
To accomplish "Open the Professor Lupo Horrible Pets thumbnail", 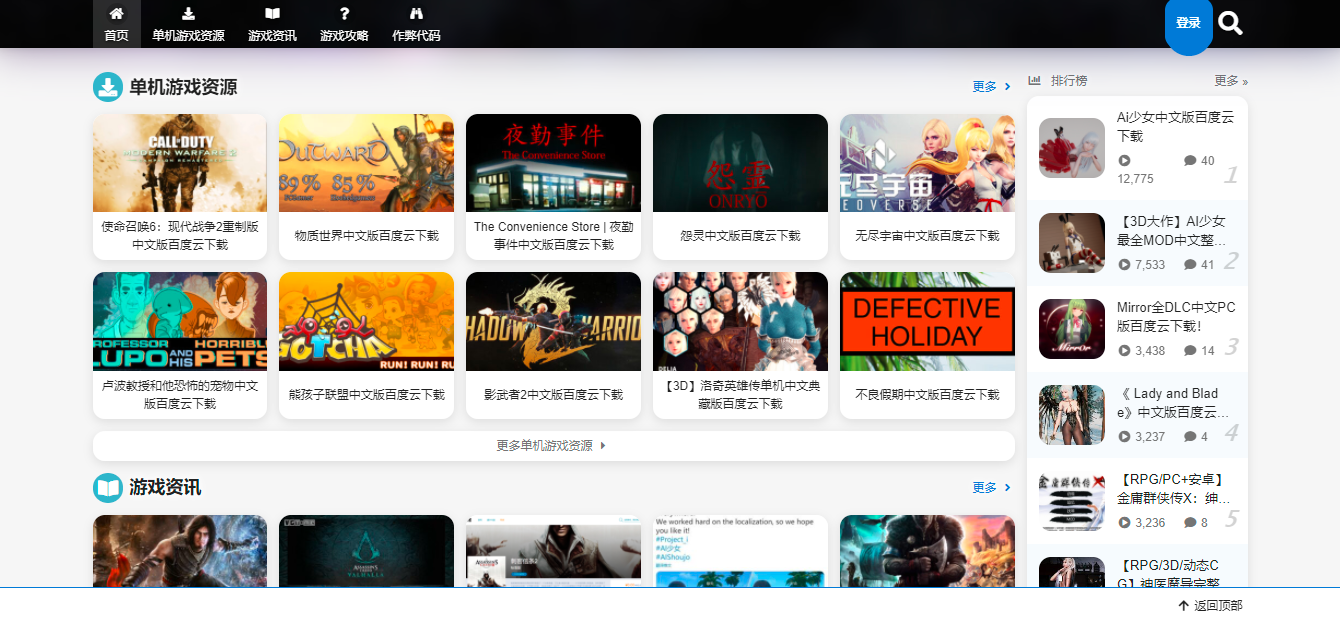I will pyautogui.click(x=180, y=321).
